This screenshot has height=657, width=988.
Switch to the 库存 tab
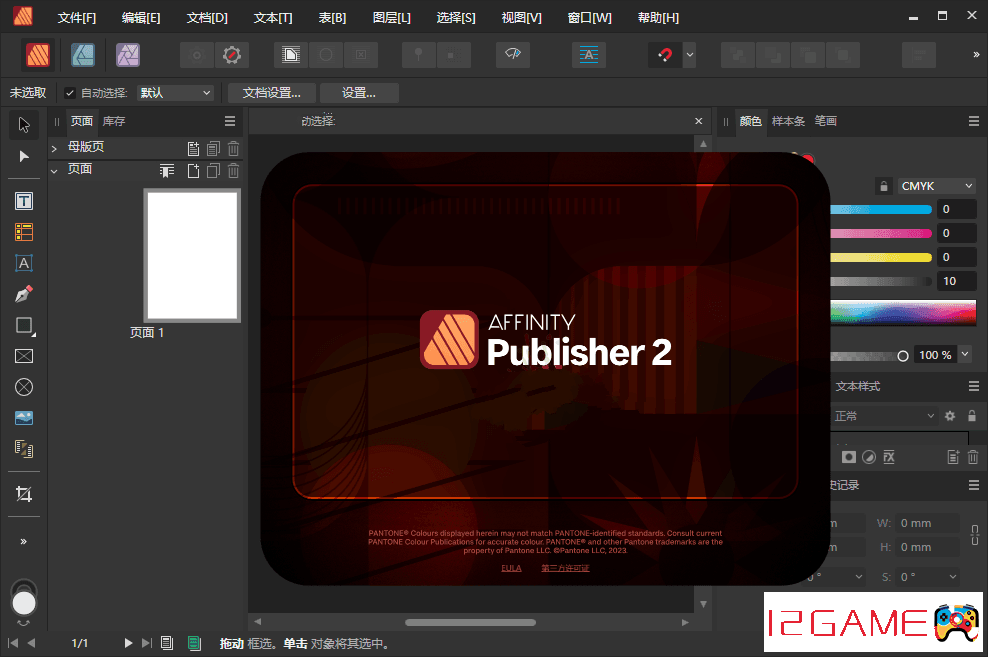pos(114,121)
